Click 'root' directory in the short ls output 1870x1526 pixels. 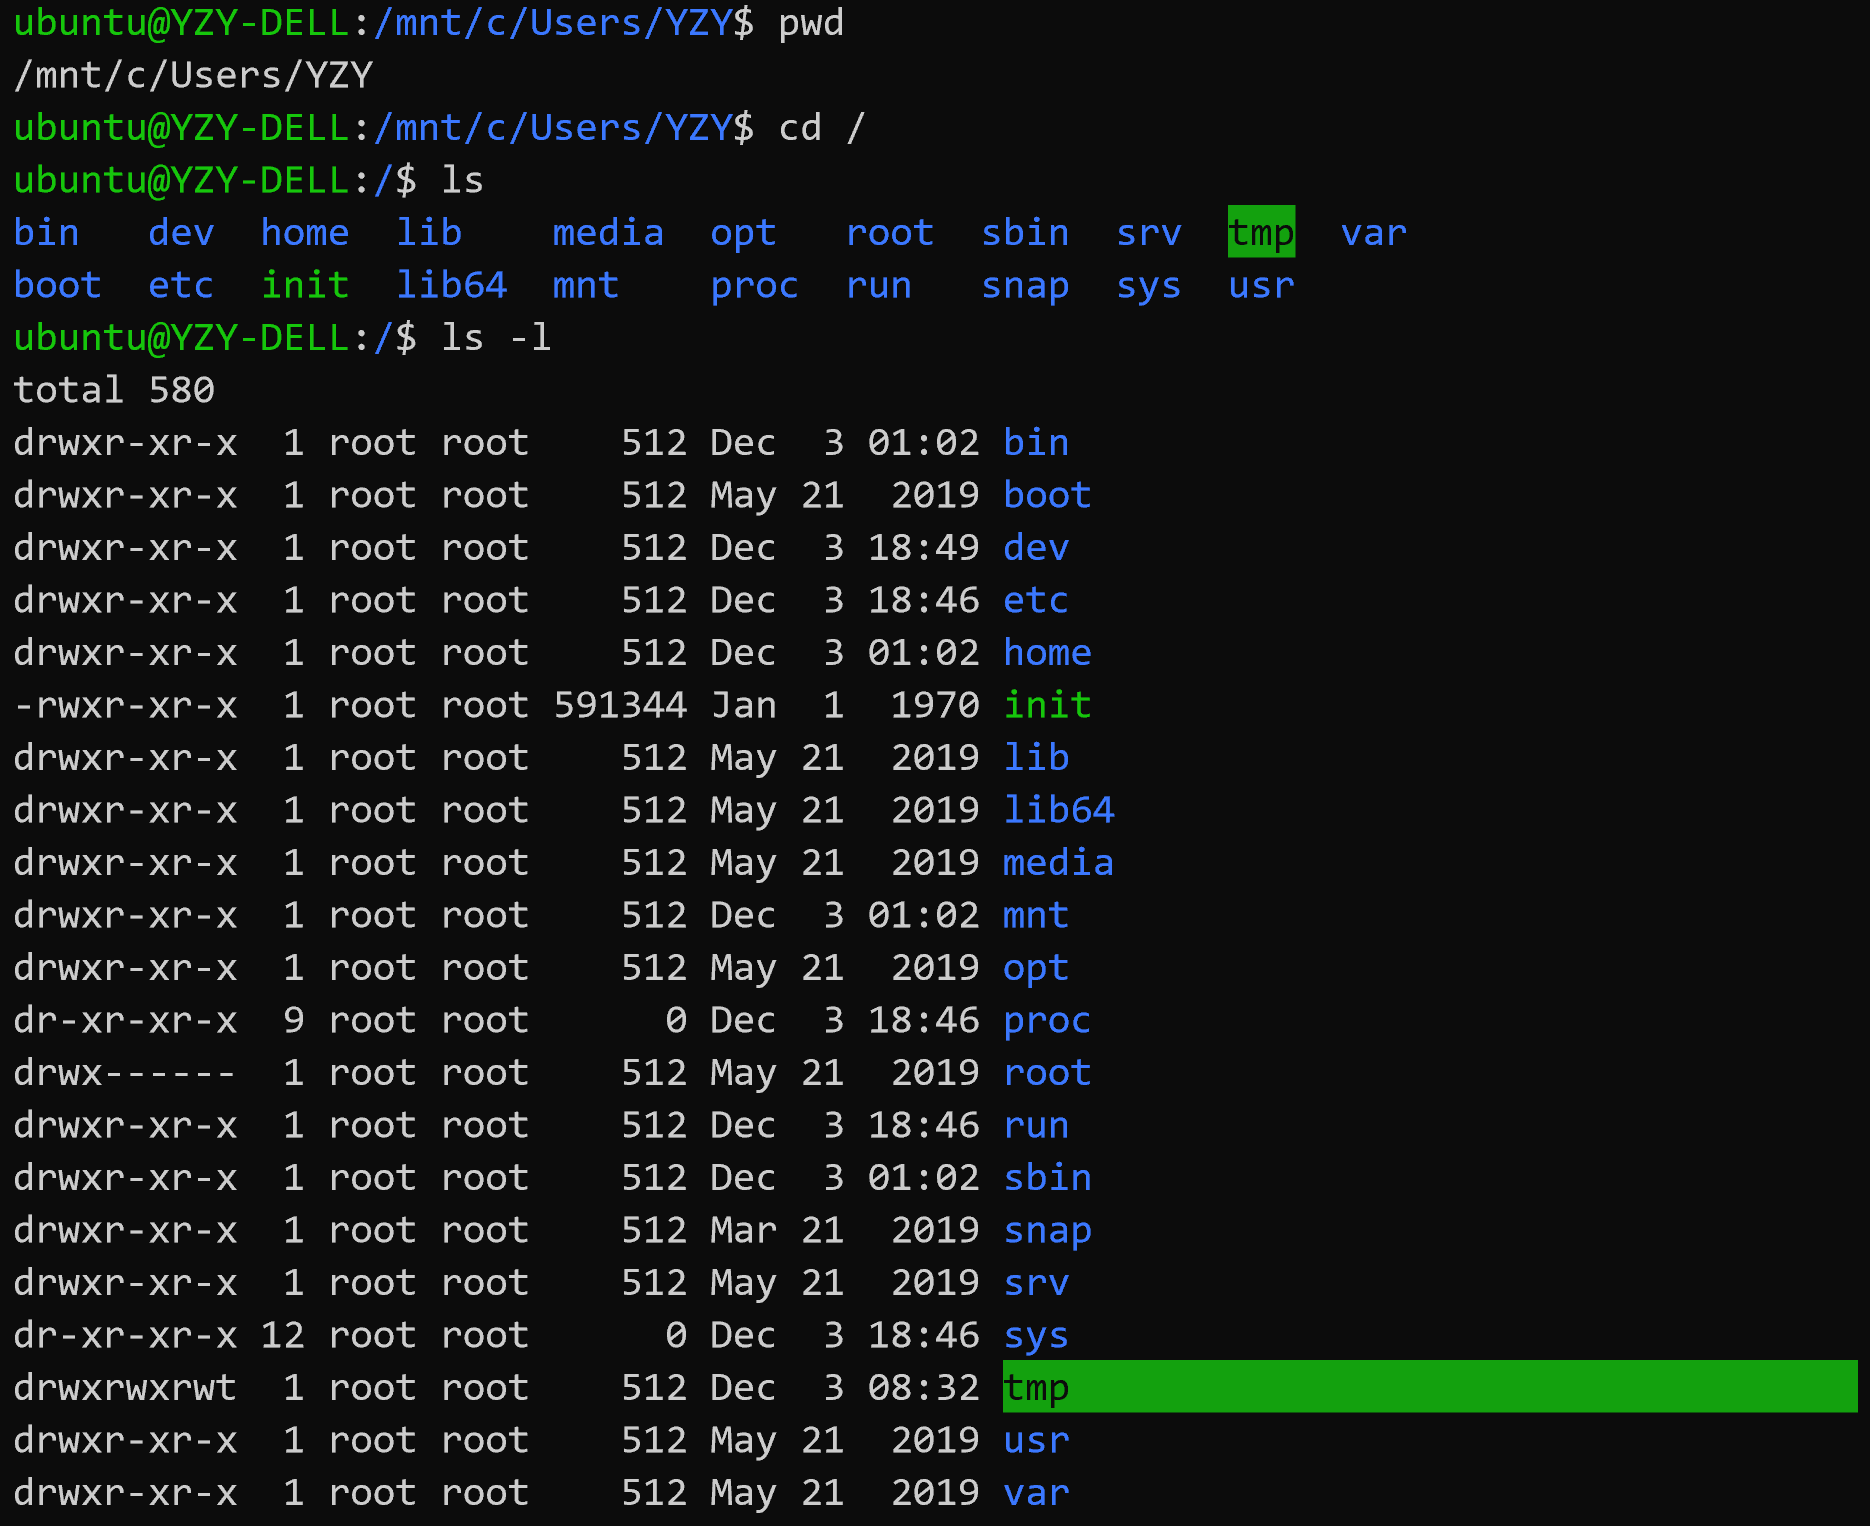[890, 233]
